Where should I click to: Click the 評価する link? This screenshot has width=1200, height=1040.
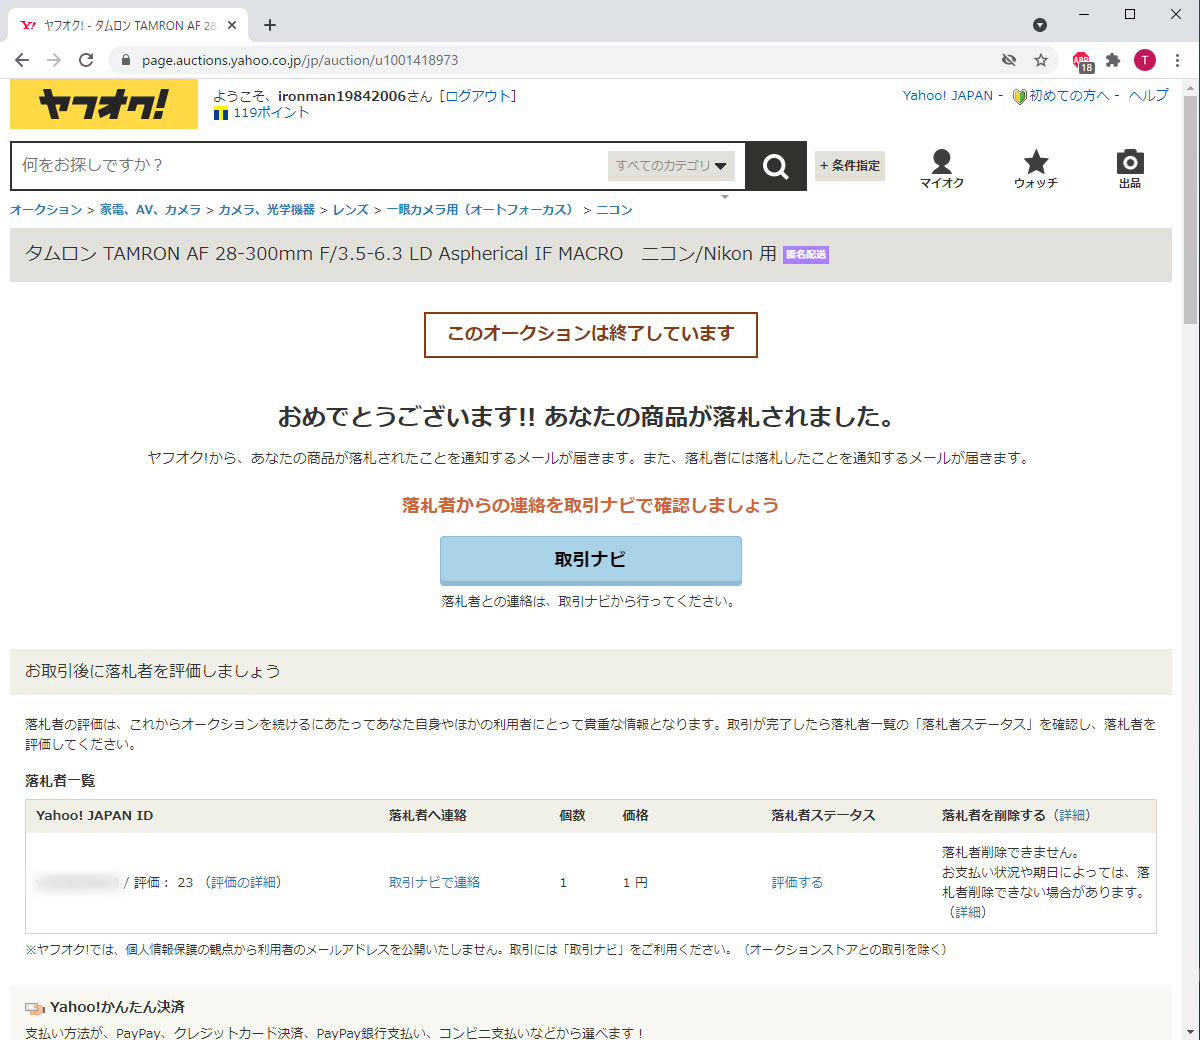coord(797,882)
